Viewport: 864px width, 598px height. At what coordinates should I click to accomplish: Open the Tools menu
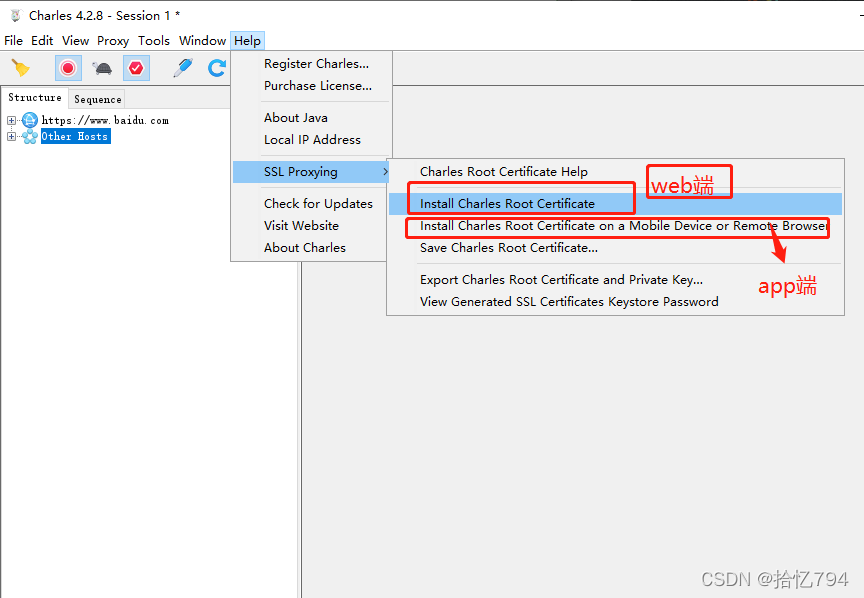coord(154,41)
